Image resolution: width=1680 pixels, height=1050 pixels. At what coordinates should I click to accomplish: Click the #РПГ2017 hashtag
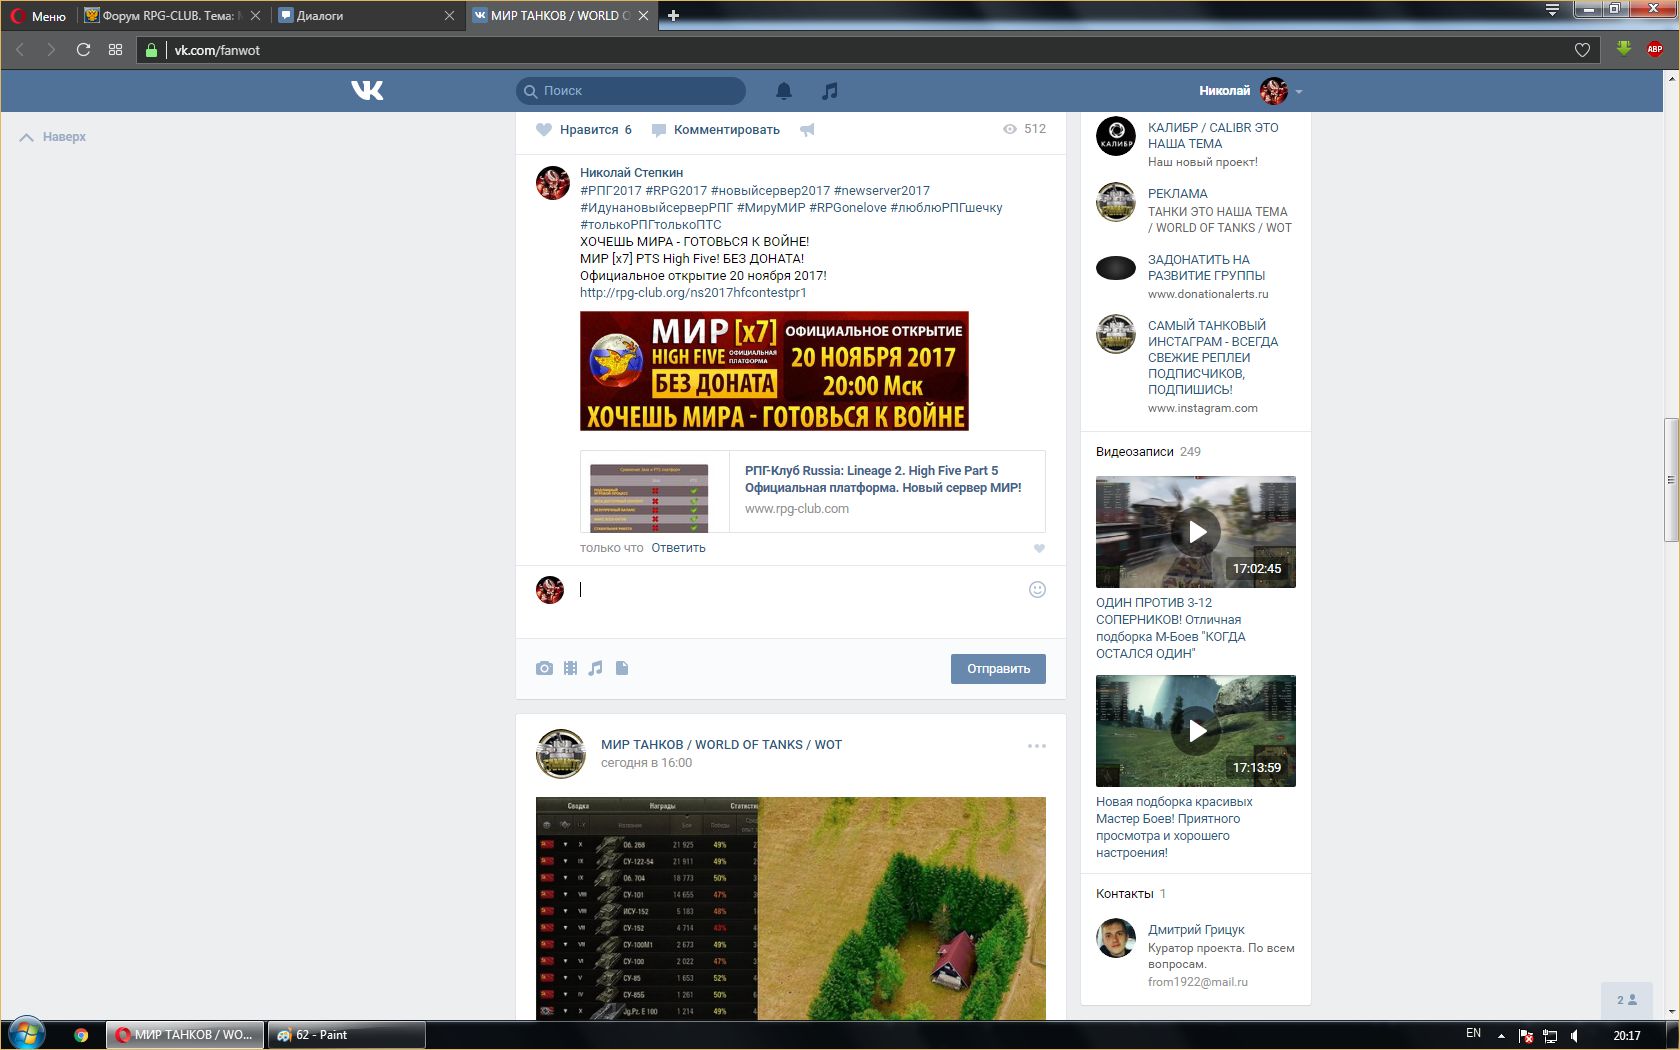pos(611,190)
